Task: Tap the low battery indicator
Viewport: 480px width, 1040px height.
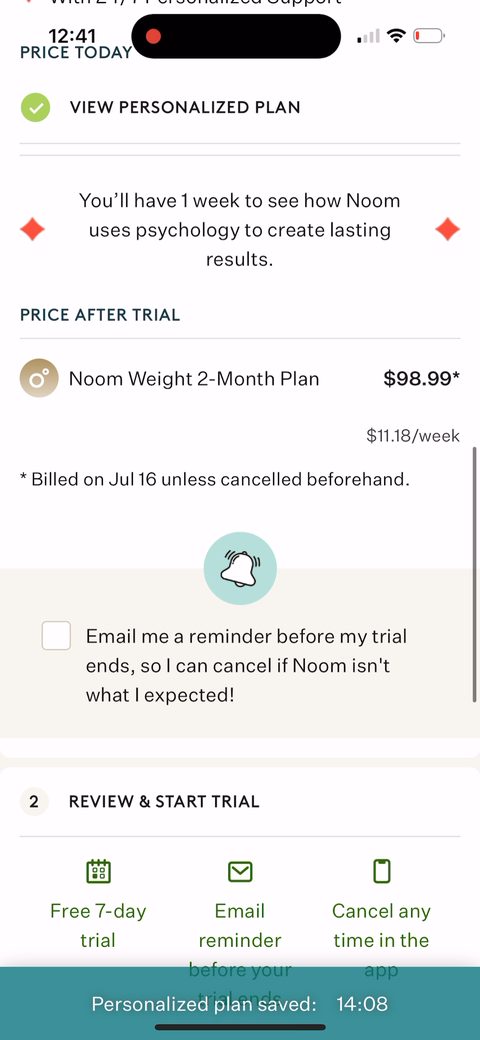Action: (x=428, y=36)
